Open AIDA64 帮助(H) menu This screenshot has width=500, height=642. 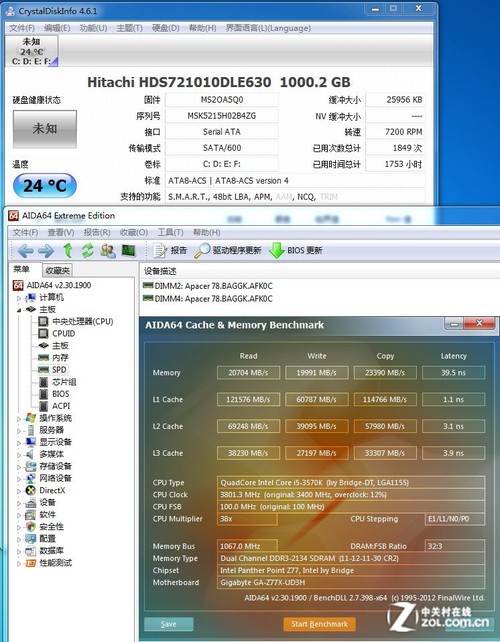pos(207,233)
